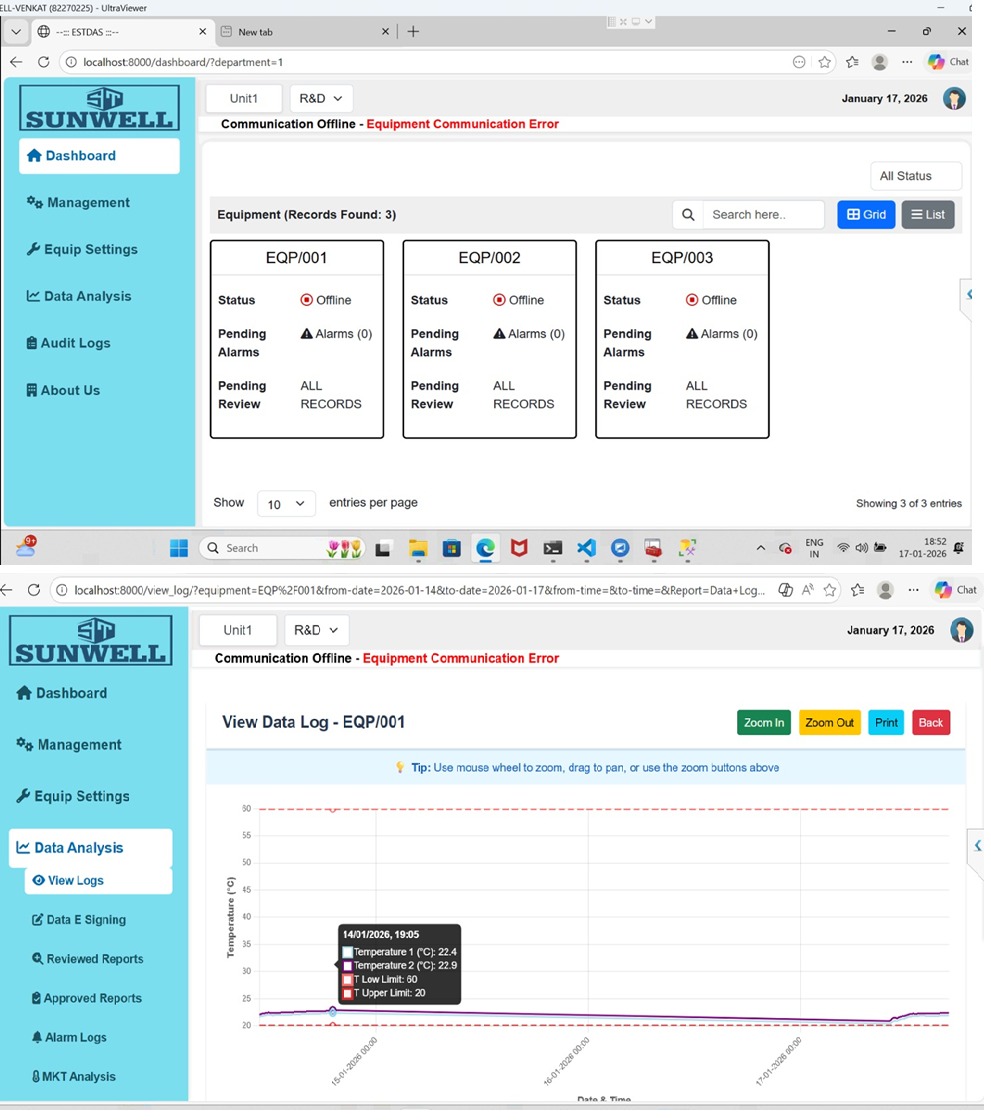The image size is (991, 1120).
Task: Open the user profile avatar on the dashboard
Action: 954,99
